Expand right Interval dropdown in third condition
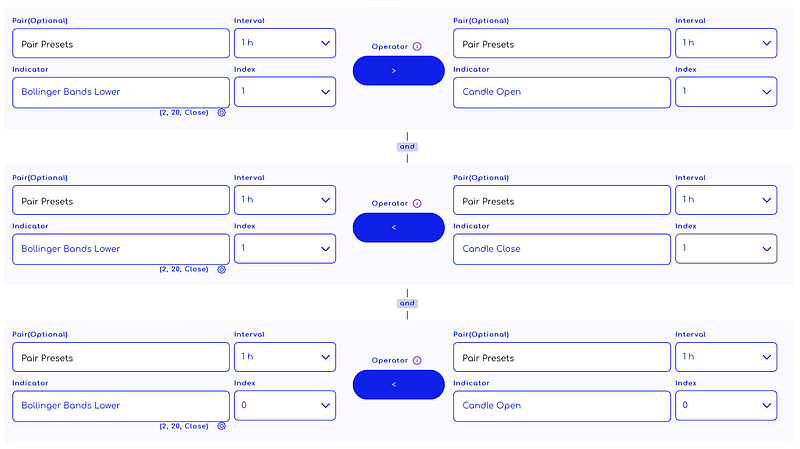800x449 pixels. 726,357
